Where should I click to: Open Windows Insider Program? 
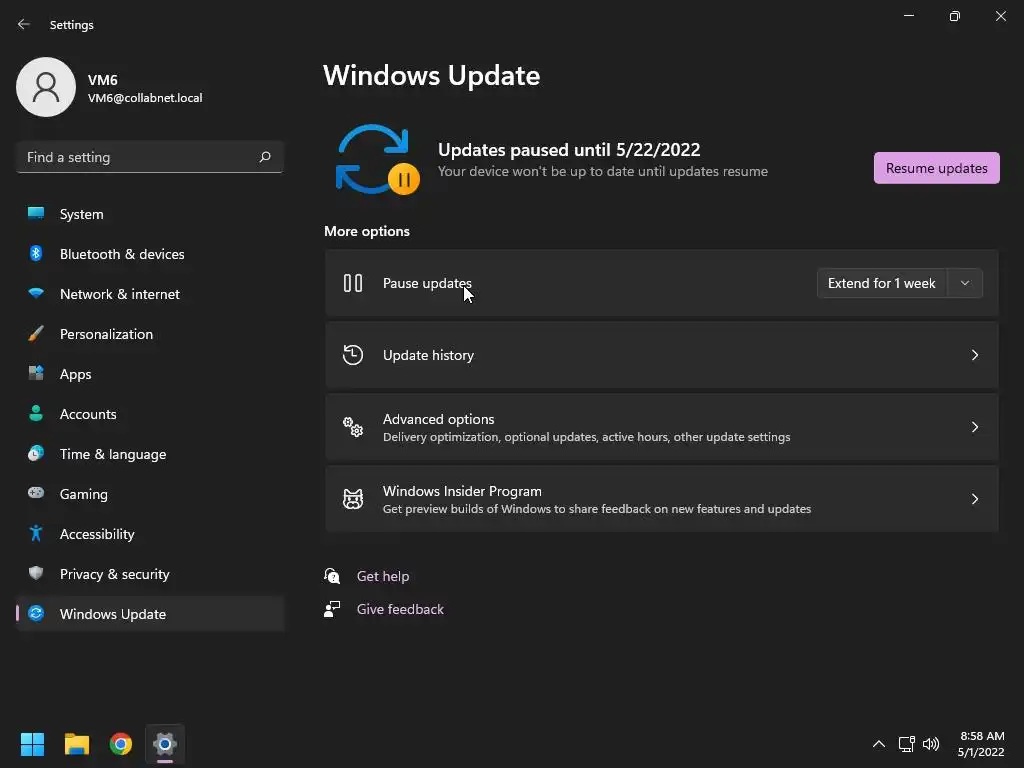point(662,499)
